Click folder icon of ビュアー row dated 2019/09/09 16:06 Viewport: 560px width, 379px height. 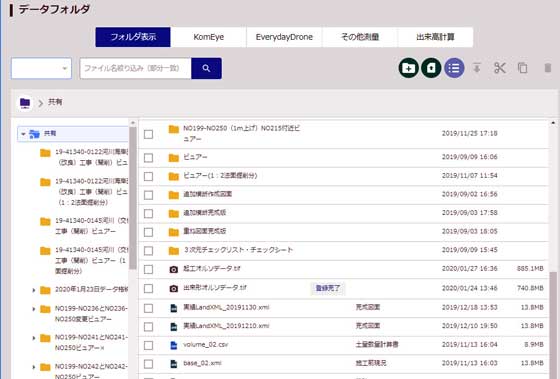174,158
